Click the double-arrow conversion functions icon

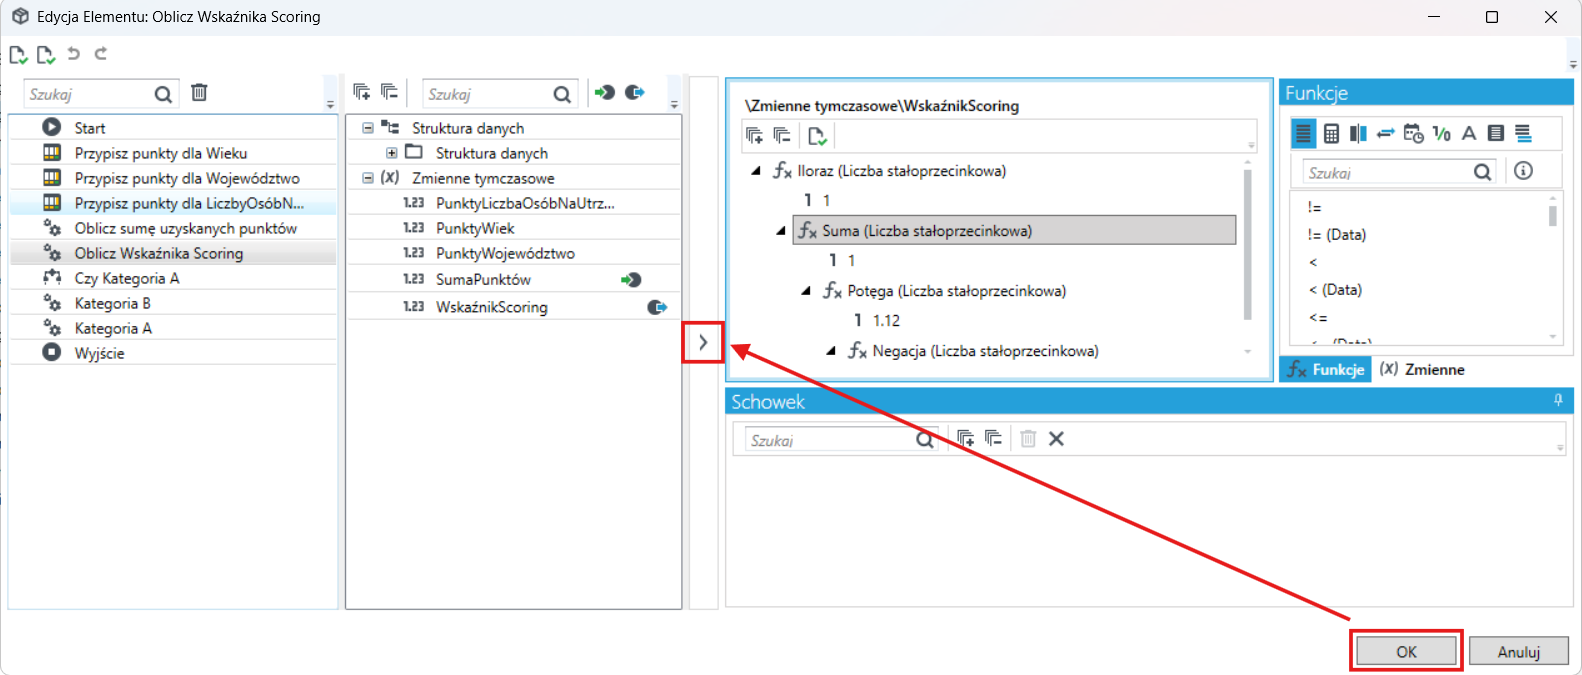1385,133
